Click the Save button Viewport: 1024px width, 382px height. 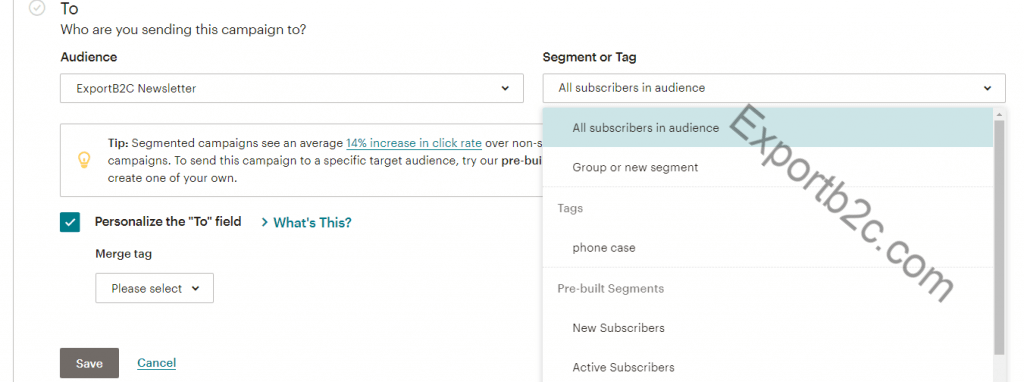tap(89, 363)
